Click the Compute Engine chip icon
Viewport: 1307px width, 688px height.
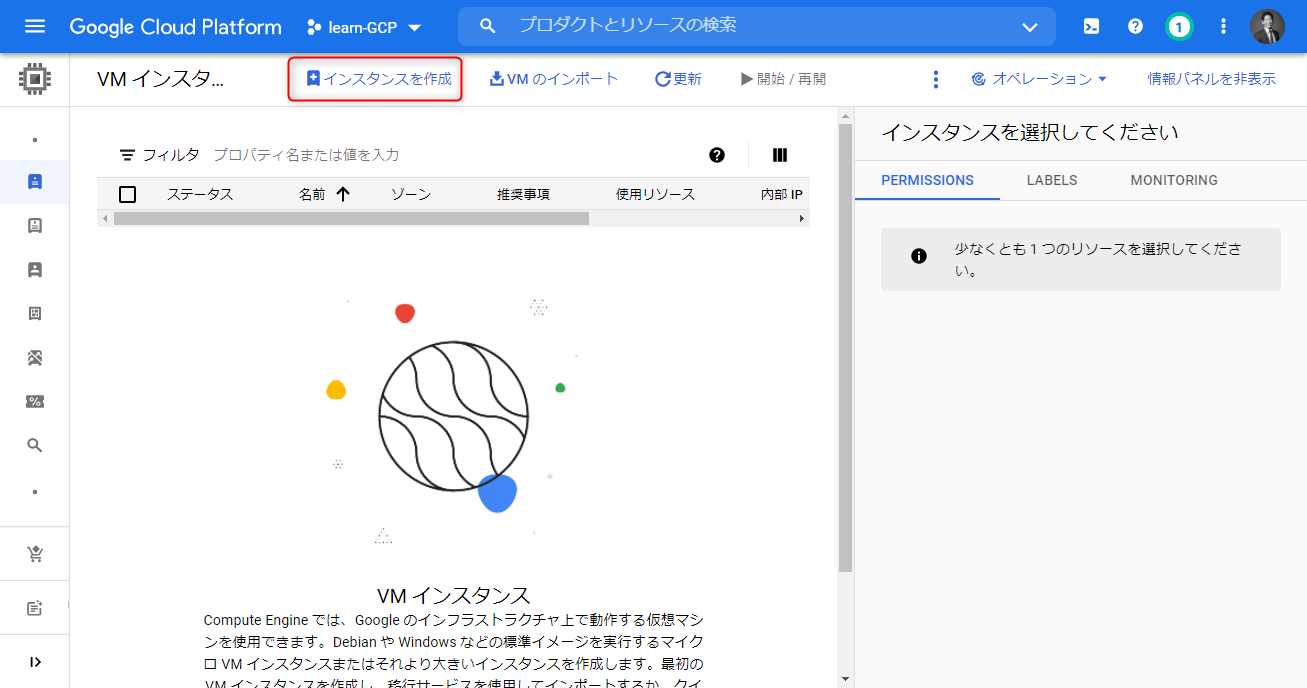click(x=35, y=79)
